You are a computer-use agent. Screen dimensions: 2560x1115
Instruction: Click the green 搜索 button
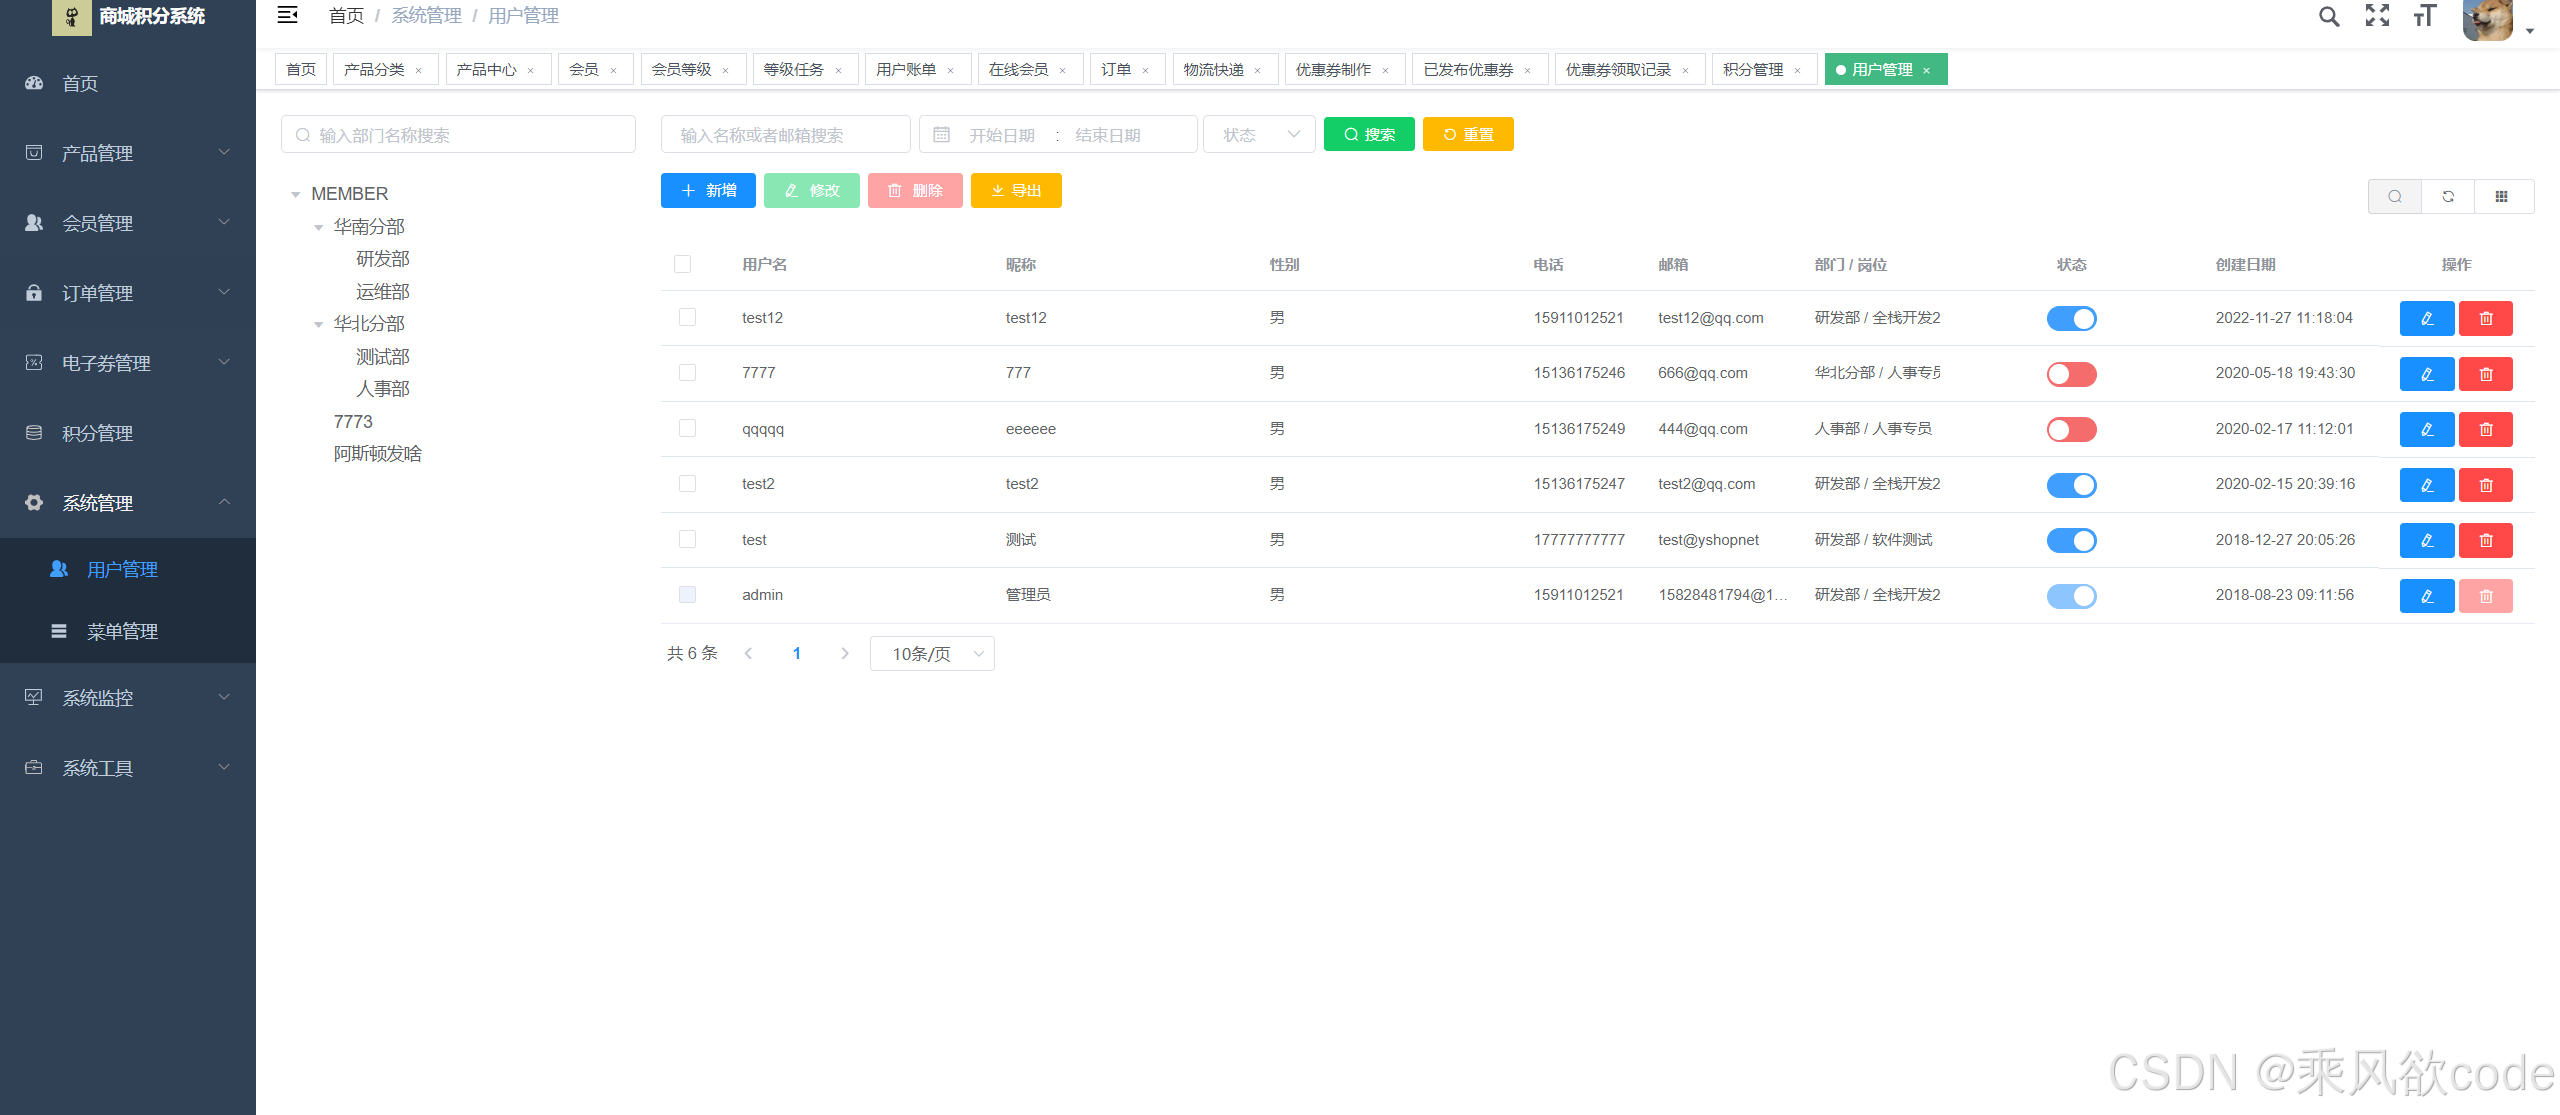click(1369, 134)
